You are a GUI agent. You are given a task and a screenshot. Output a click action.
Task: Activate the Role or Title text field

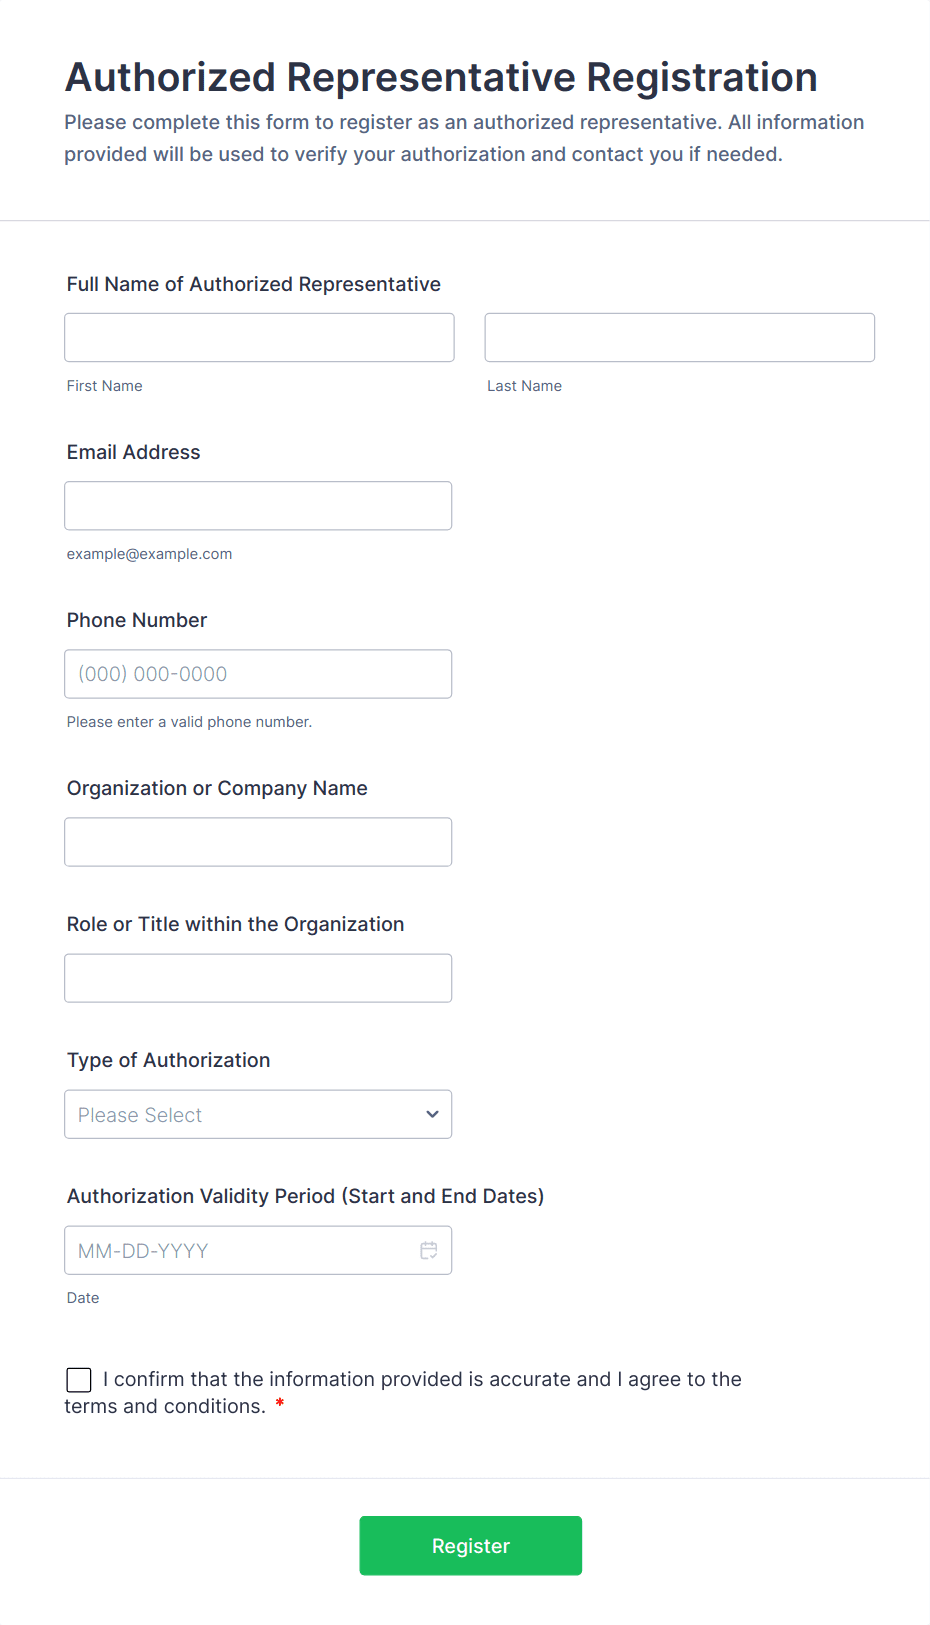click(x=258, y=978)
